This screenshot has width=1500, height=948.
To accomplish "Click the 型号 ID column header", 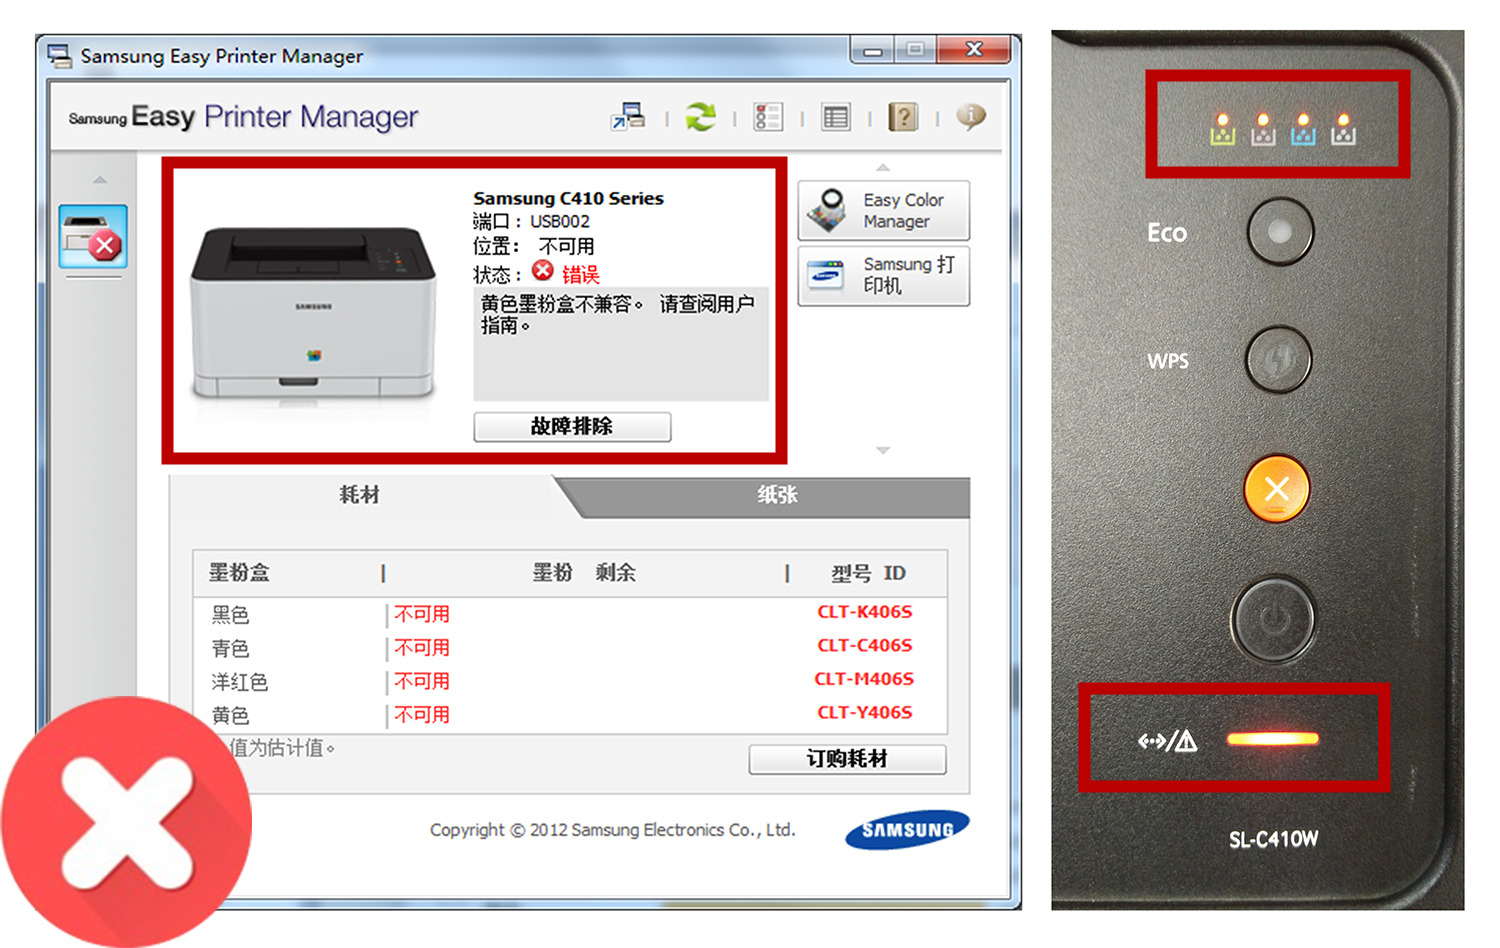I will click(868, 573).
